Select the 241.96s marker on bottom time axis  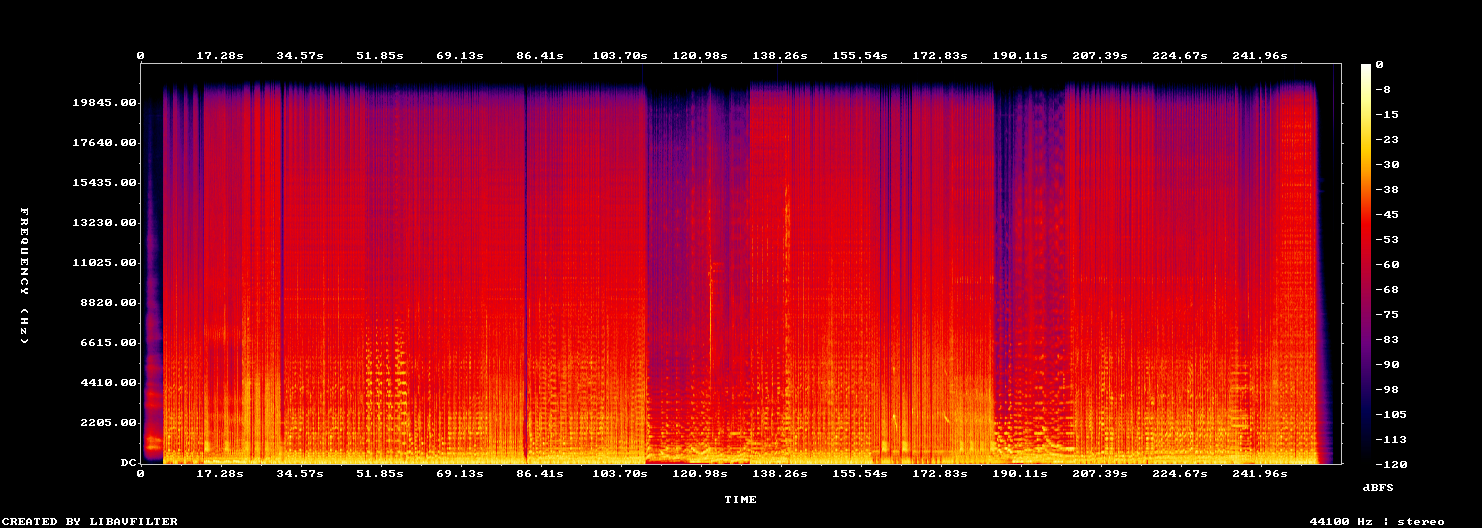1260,473
